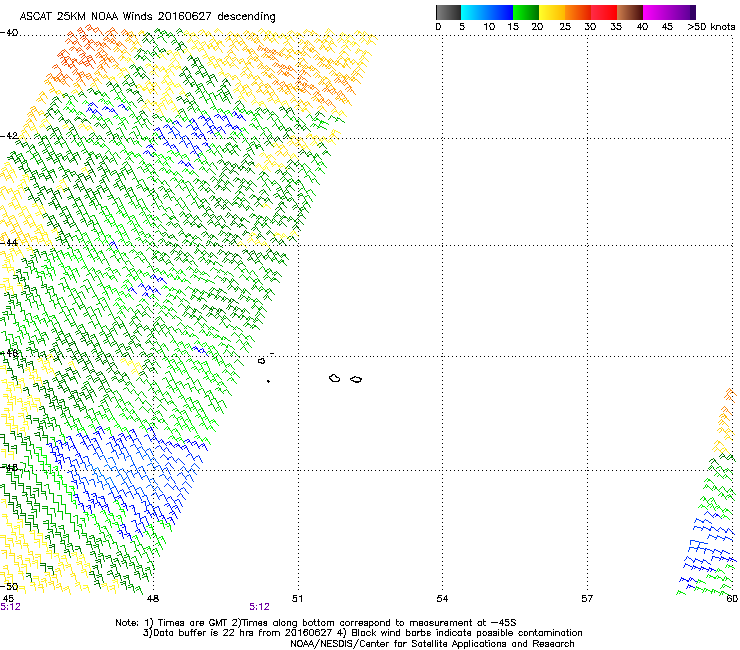Viewport: 740px width, 650px height.
Task: Click the '>50 knots' legend label
Action: 711,26
